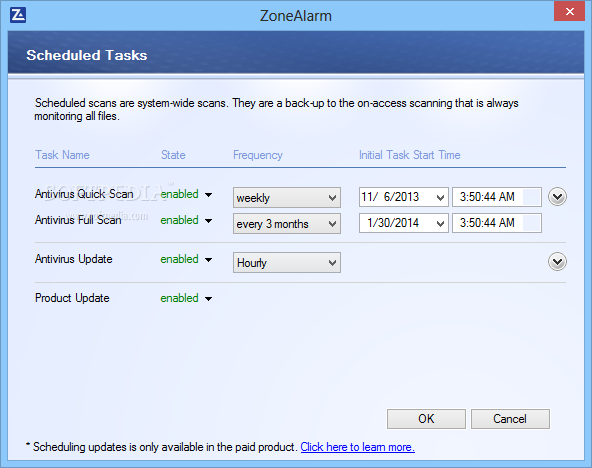Close the ZoneAlarm window
Screen dimensions: 592x468
pos(569,11)
